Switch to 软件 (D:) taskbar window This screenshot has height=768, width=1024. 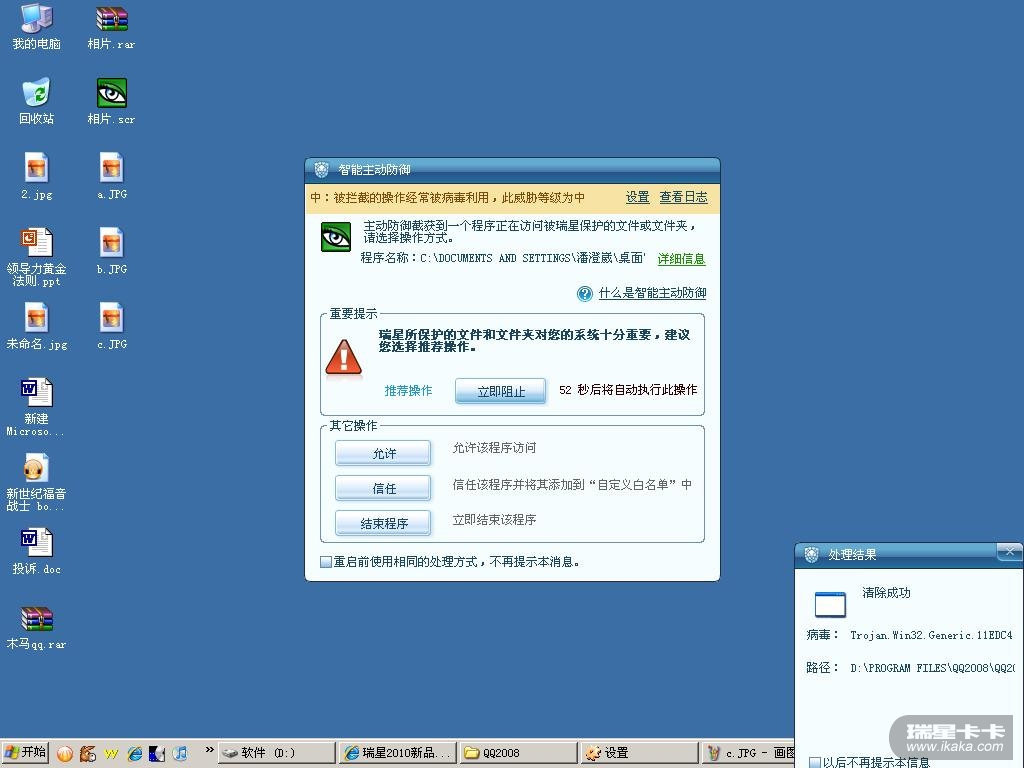pos(276,753)
